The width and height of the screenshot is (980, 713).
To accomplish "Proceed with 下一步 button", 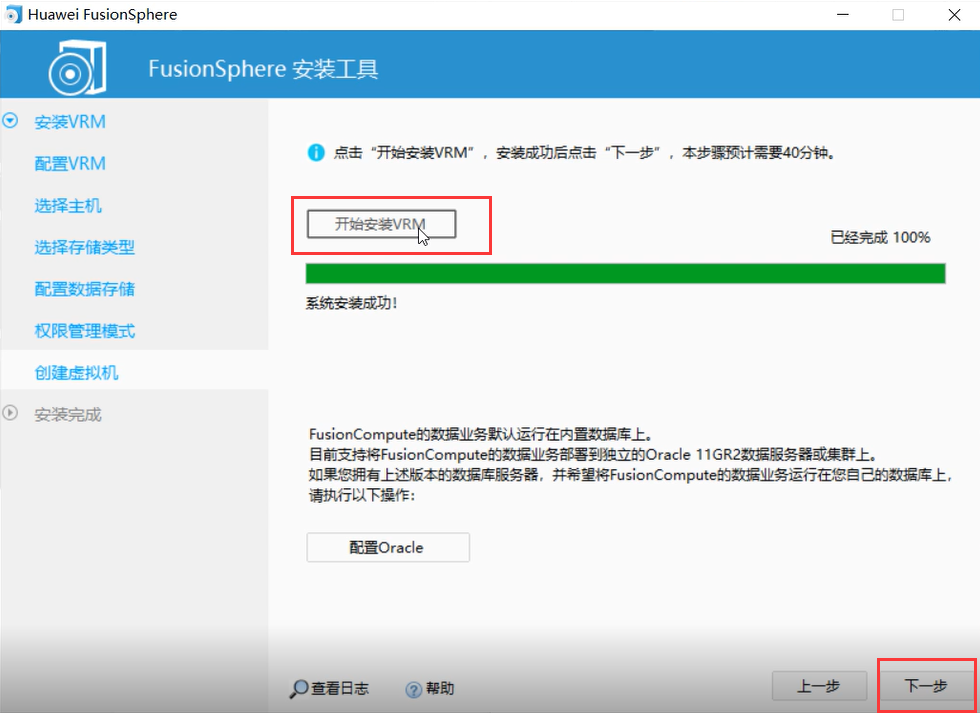I will tap(926, 686).
